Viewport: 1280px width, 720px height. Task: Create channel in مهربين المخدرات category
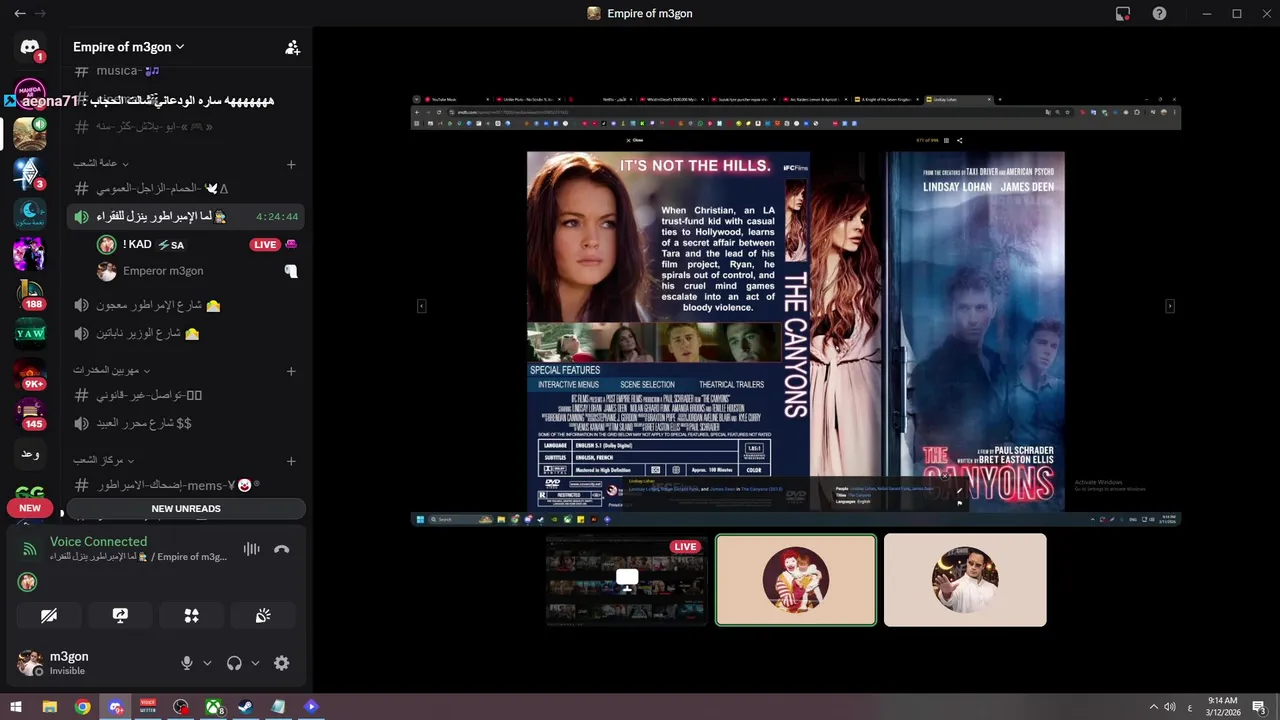point(291,371)
